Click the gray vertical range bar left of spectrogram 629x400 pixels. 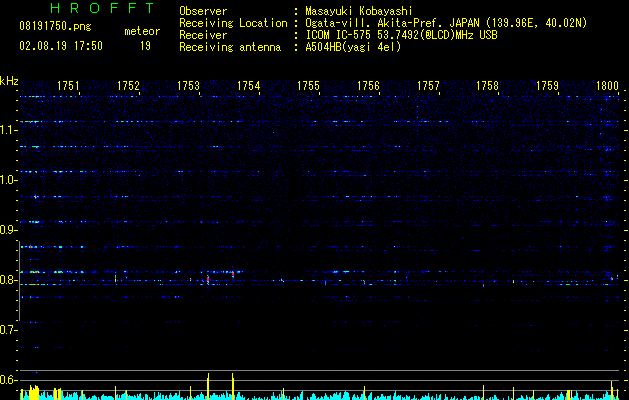pos(19,281)
